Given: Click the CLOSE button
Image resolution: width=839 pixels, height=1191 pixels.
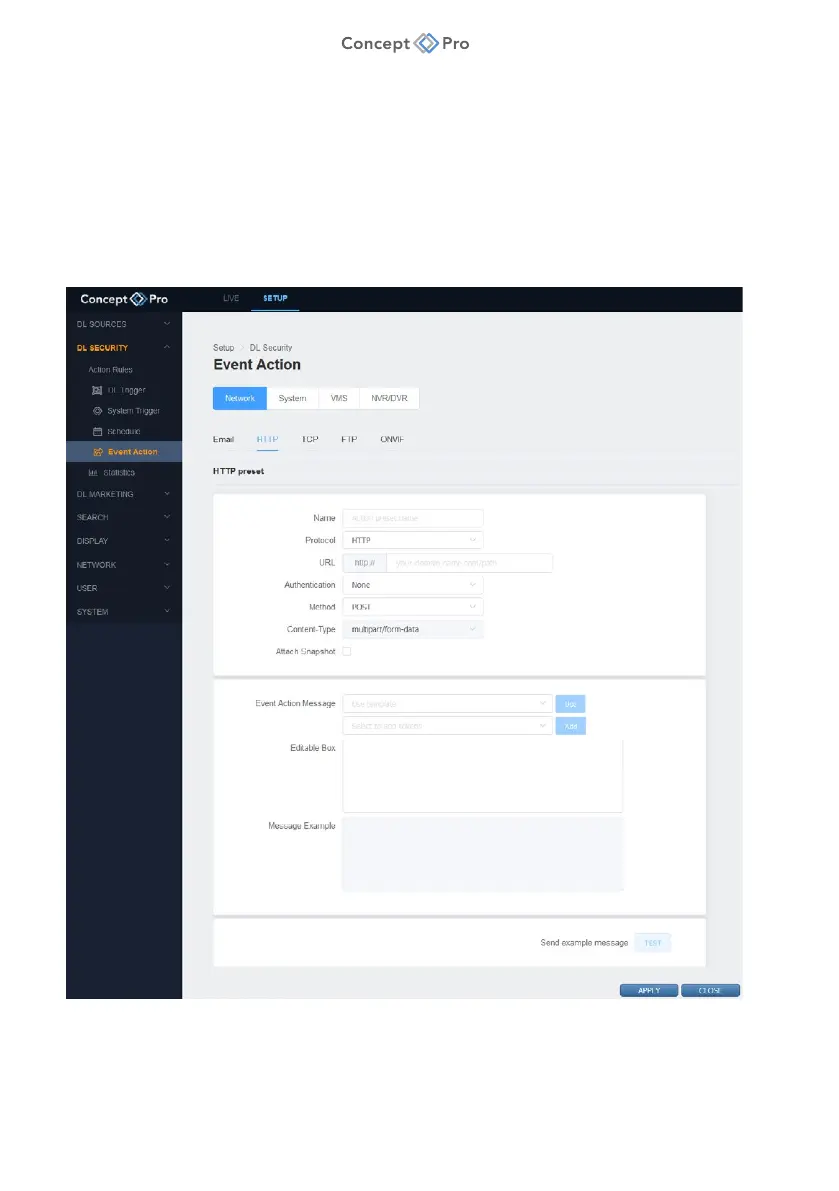Looking at the screenshot, I should click(x=710, y=990).
